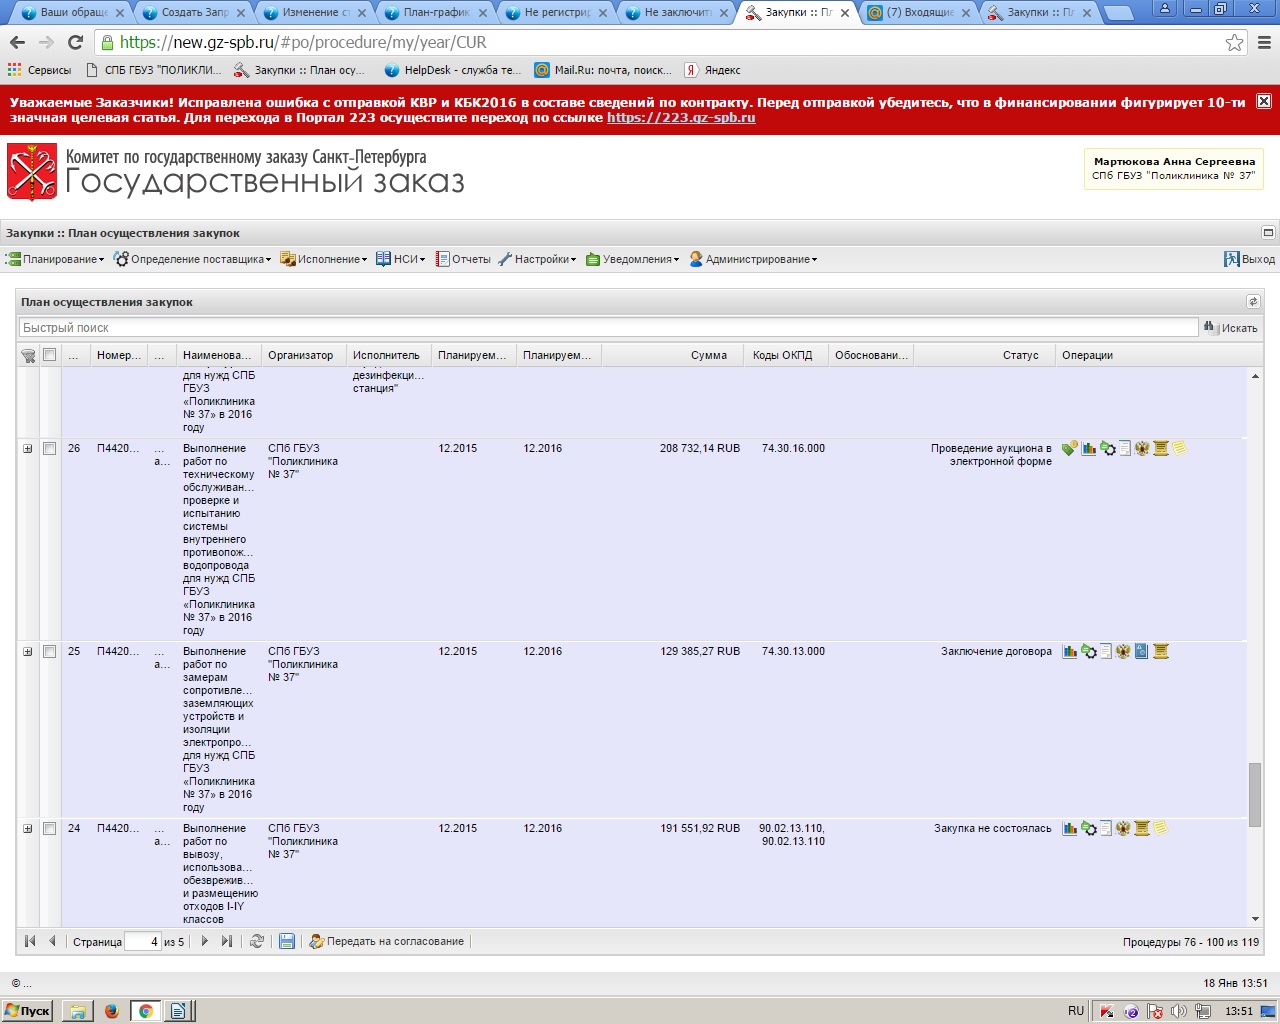Expand row 26 details with the plus icon

(28, 449)
